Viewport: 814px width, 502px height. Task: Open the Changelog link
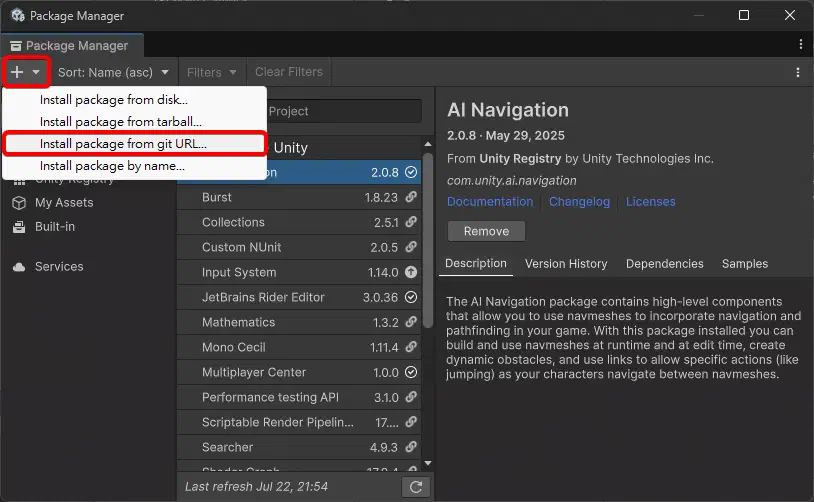point(579,202)
